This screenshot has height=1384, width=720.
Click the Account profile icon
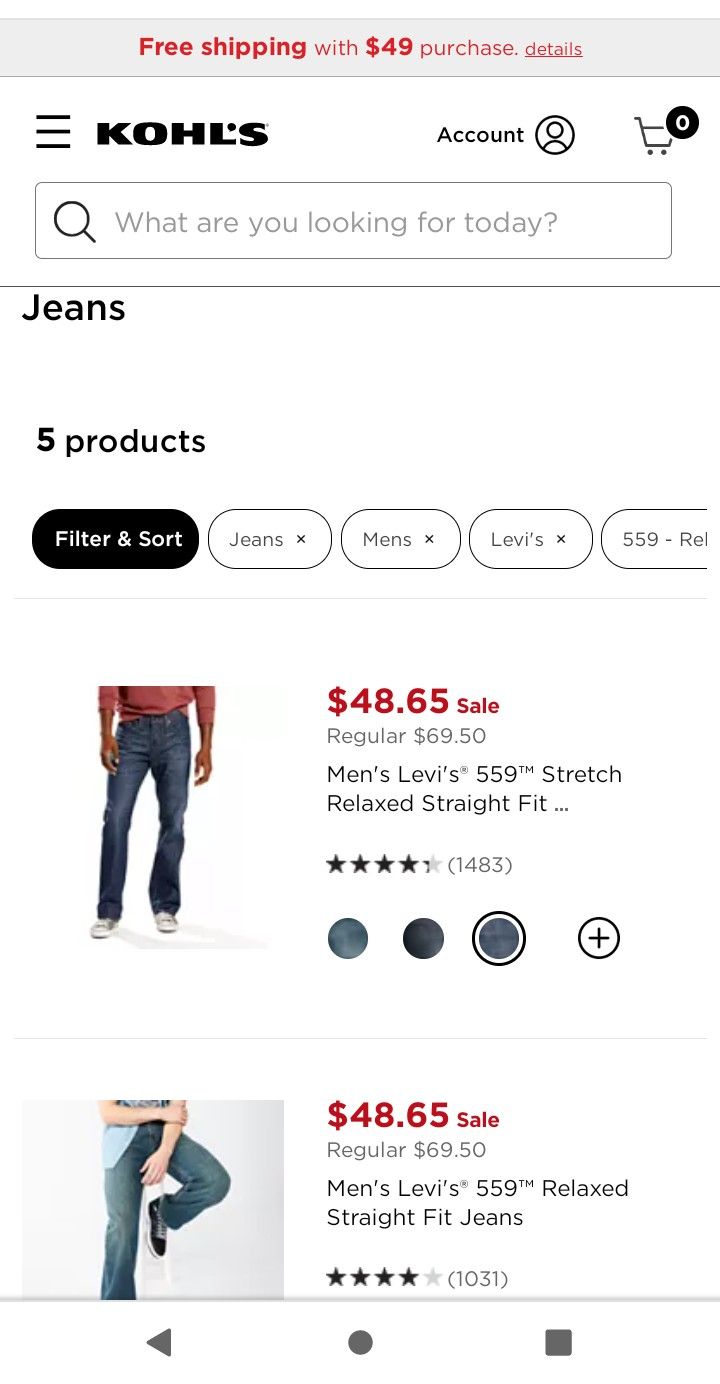tap(557, 134)
